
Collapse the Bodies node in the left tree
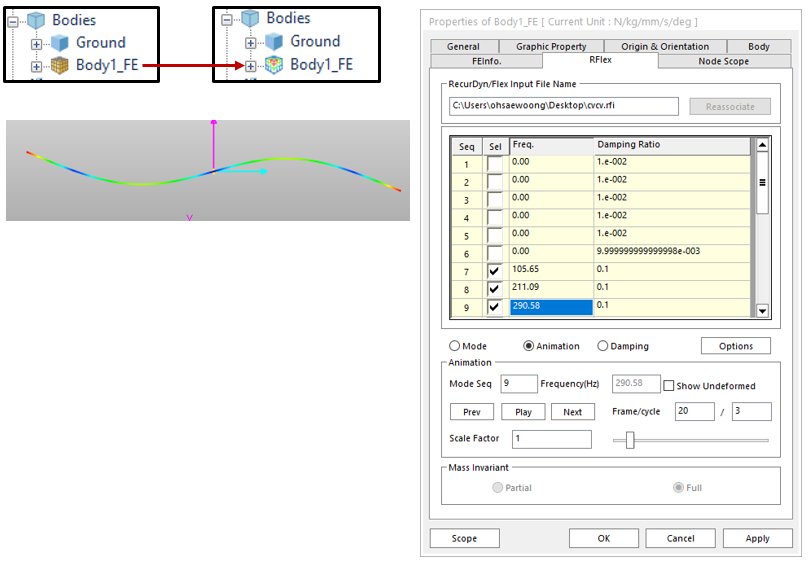[13, 22]
